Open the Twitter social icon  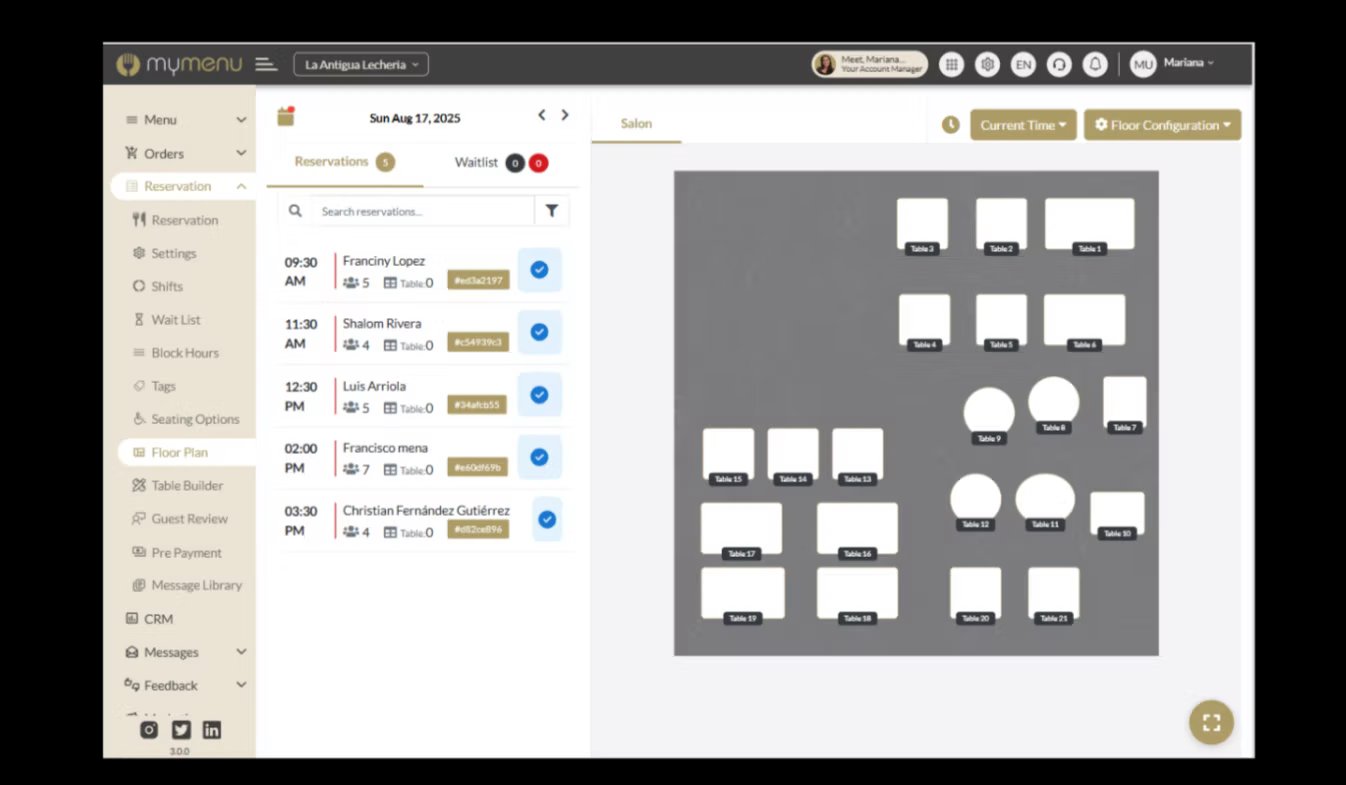tap(181, 730)
